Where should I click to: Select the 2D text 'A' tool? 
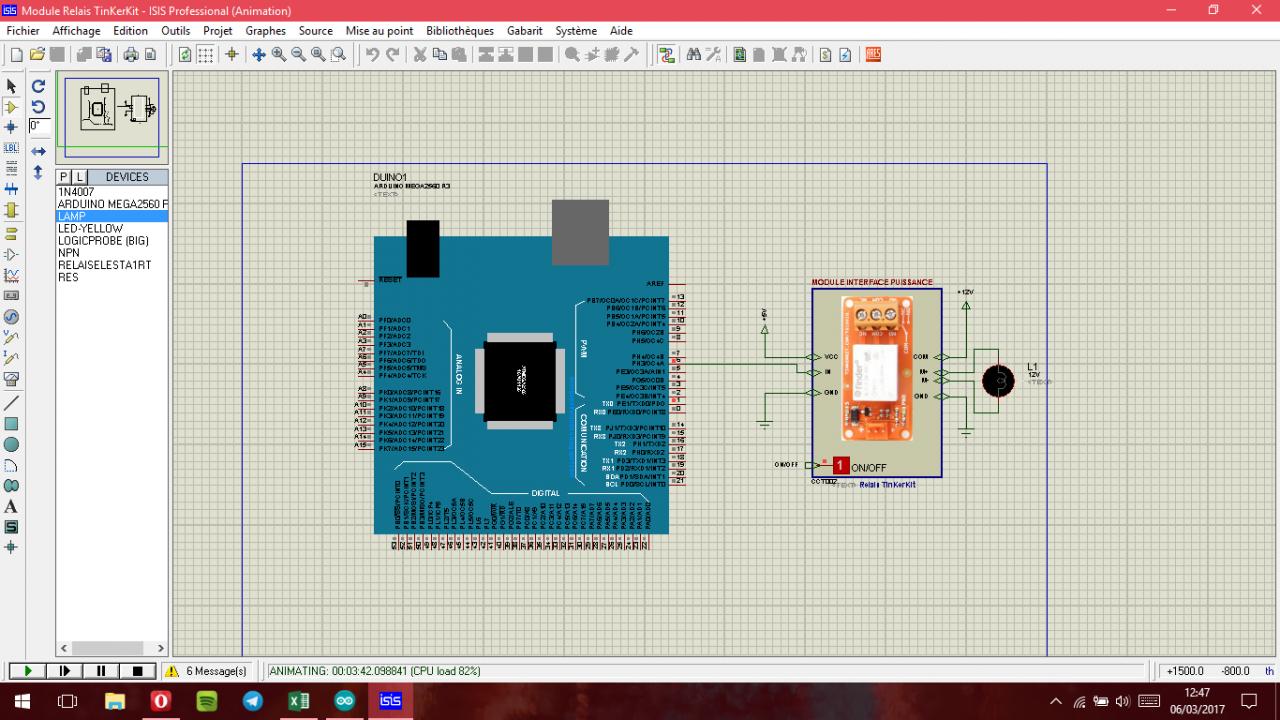12,507
